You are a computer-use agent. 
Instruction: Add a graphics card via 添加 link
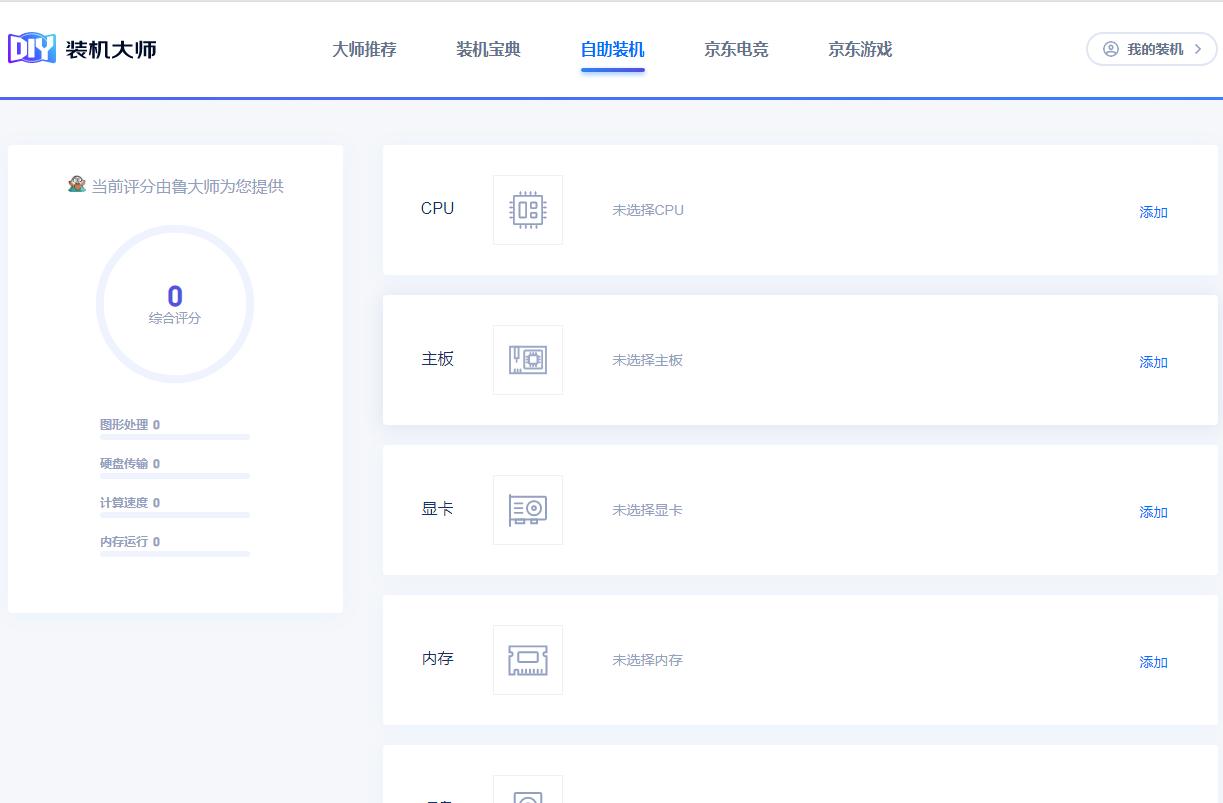tap(1152, 512)
